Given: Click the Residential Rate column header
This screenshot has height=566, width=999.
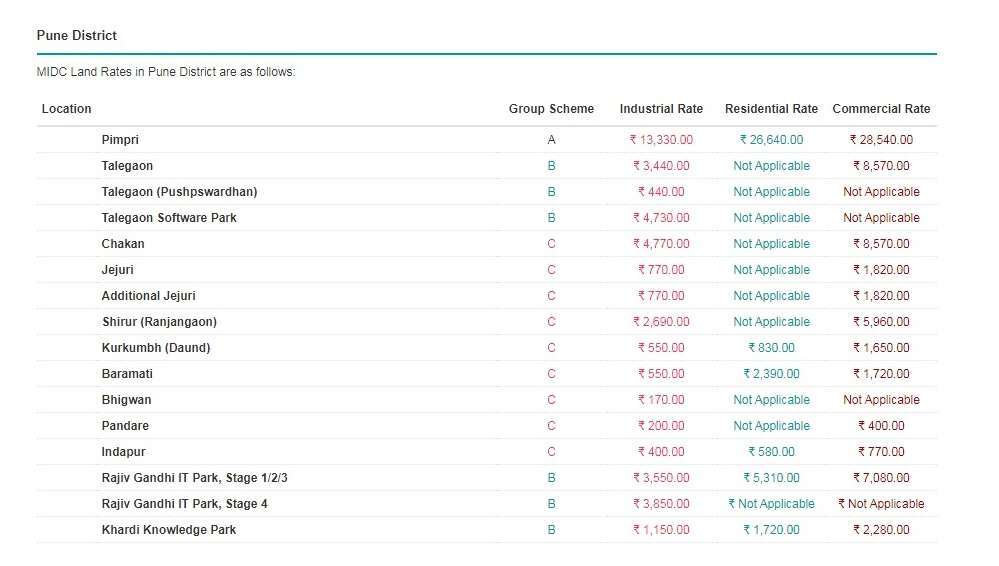Looking at the screenshot, I should click(x=771, y=109).
